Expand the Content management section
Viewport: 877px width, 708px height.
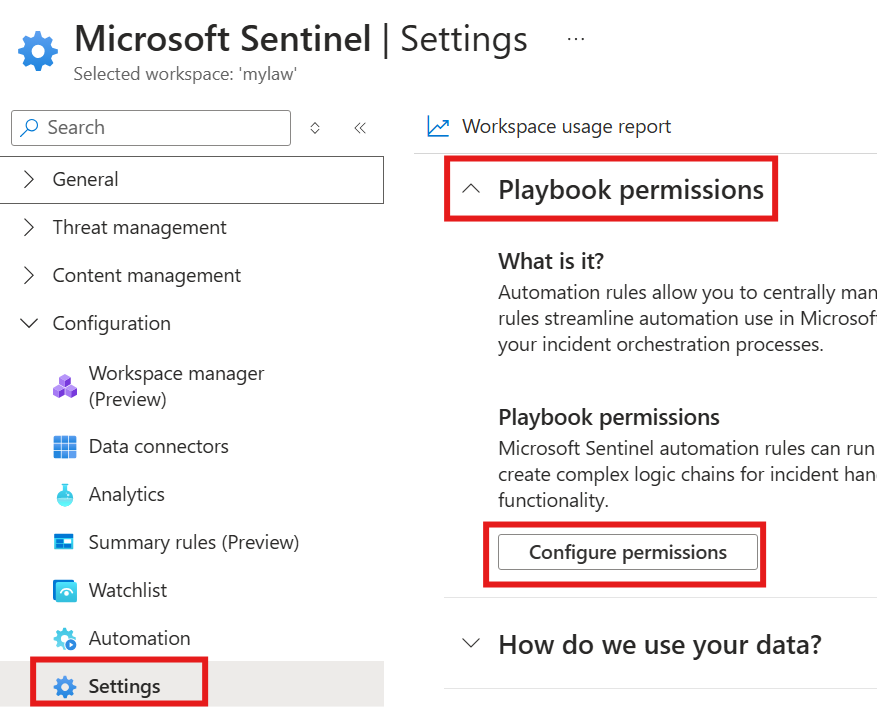click(x=30, y=276)
